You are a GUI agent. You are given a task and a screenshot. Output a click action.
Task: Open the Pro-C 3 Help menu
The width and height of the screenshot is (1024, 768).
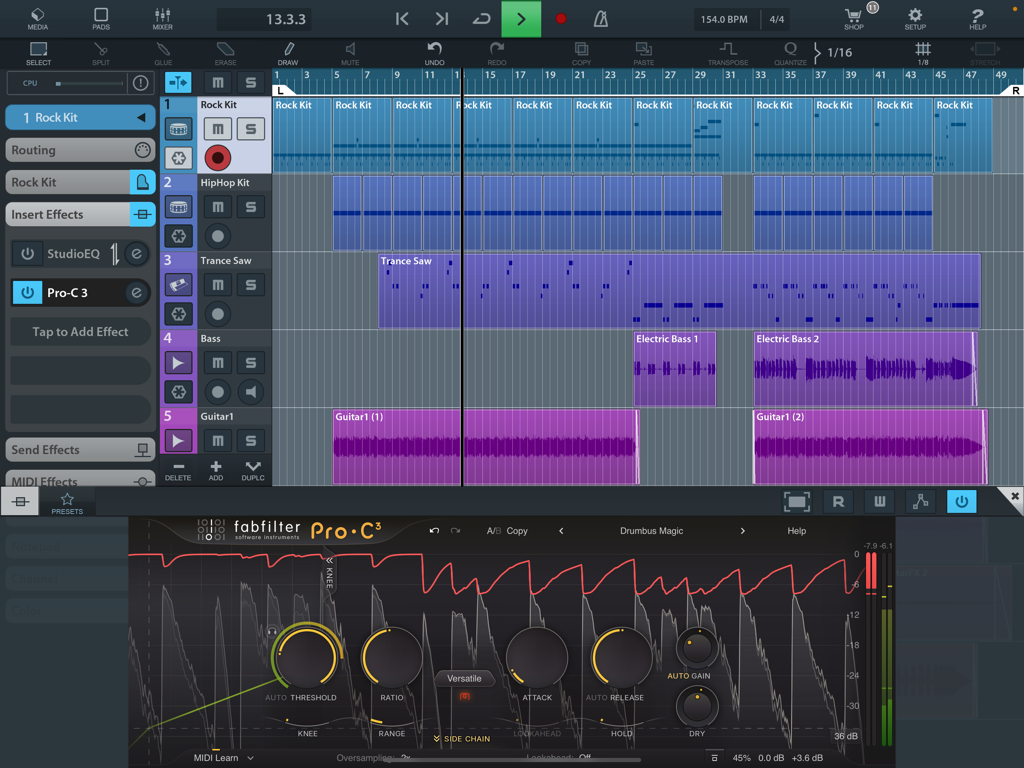(x=796, y=531)
